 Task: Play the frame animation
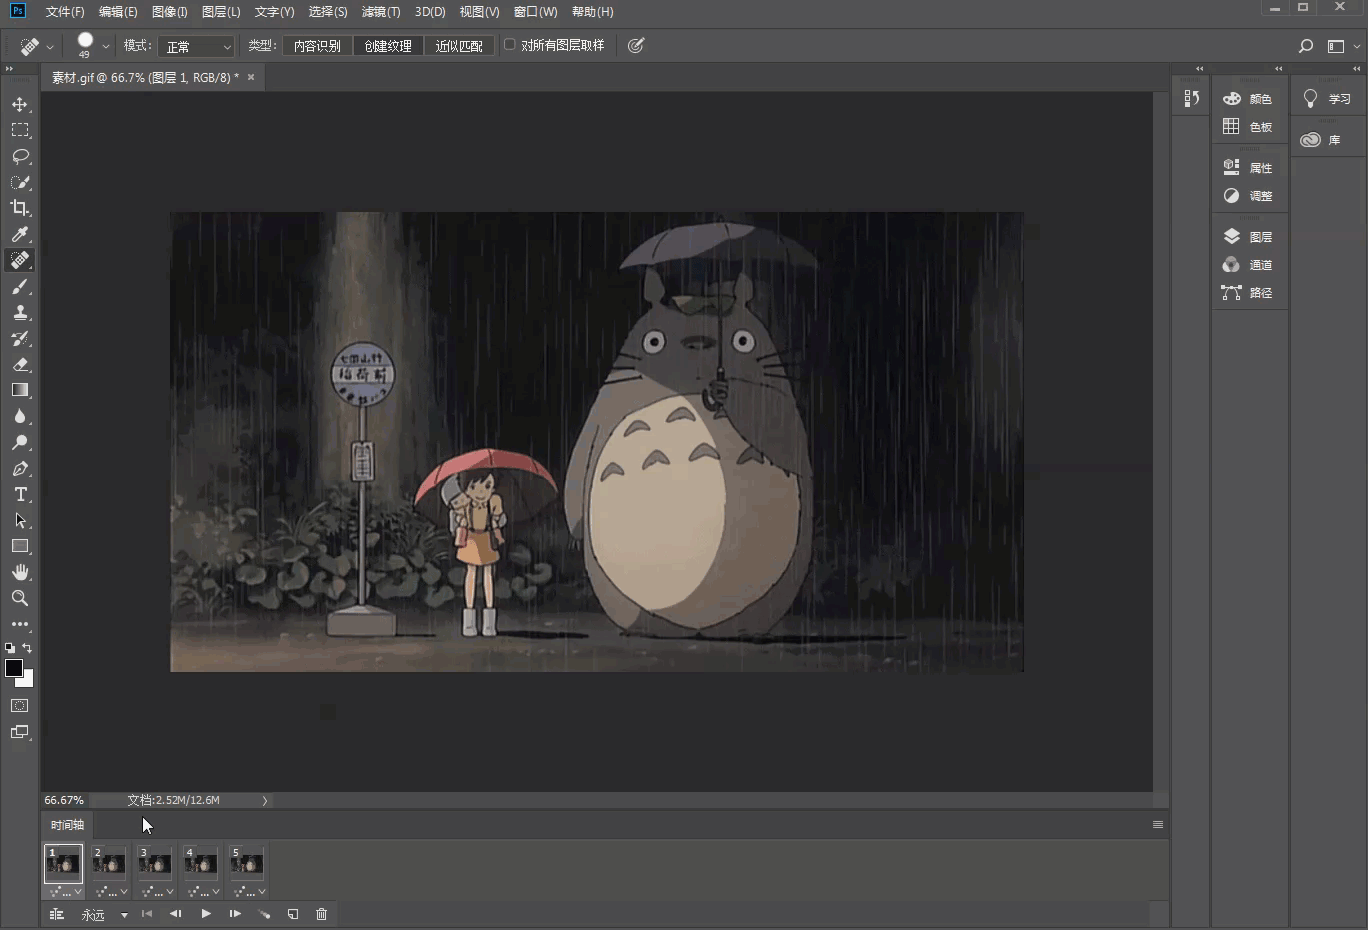205,914
